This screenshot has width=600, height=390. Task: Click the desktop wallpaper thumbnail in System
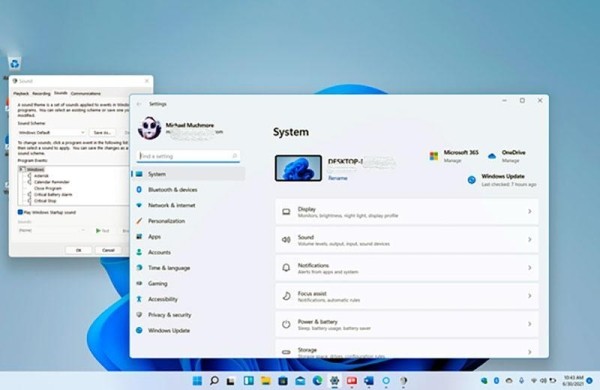point(298,168)
